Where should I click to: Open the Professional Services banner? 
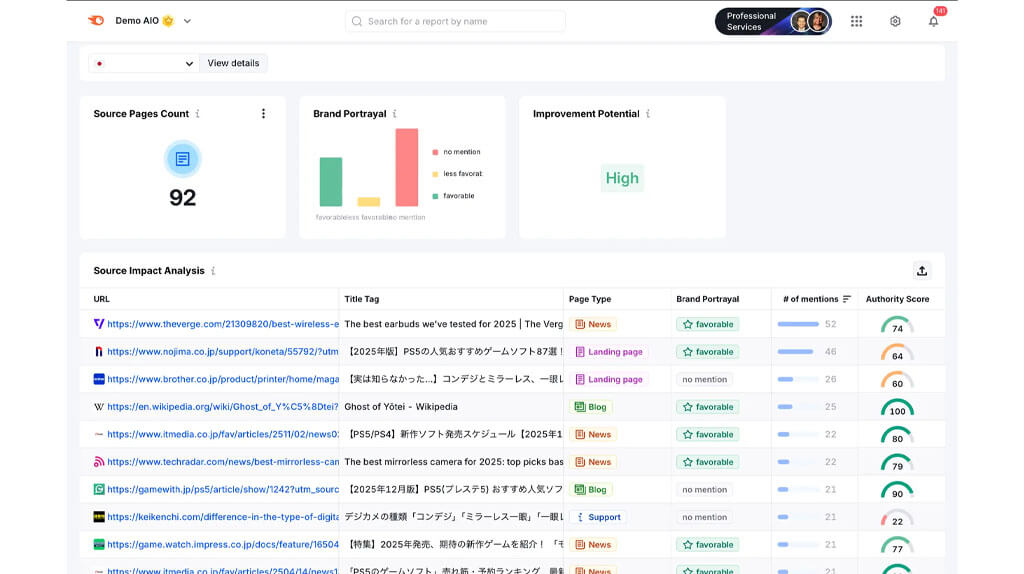[773, 21]
